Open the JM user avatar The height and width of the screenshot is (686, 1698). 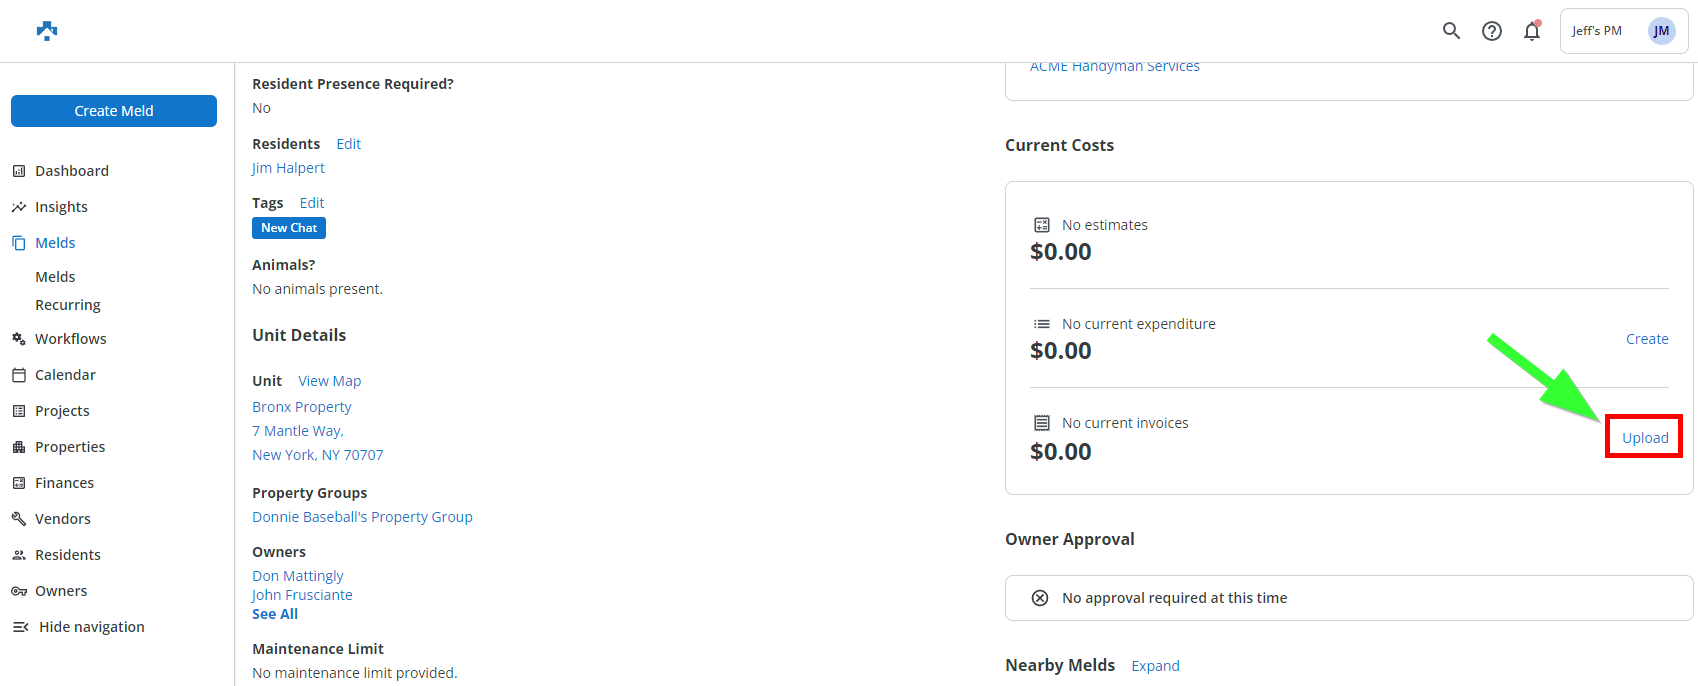(x=1661, y=31)
